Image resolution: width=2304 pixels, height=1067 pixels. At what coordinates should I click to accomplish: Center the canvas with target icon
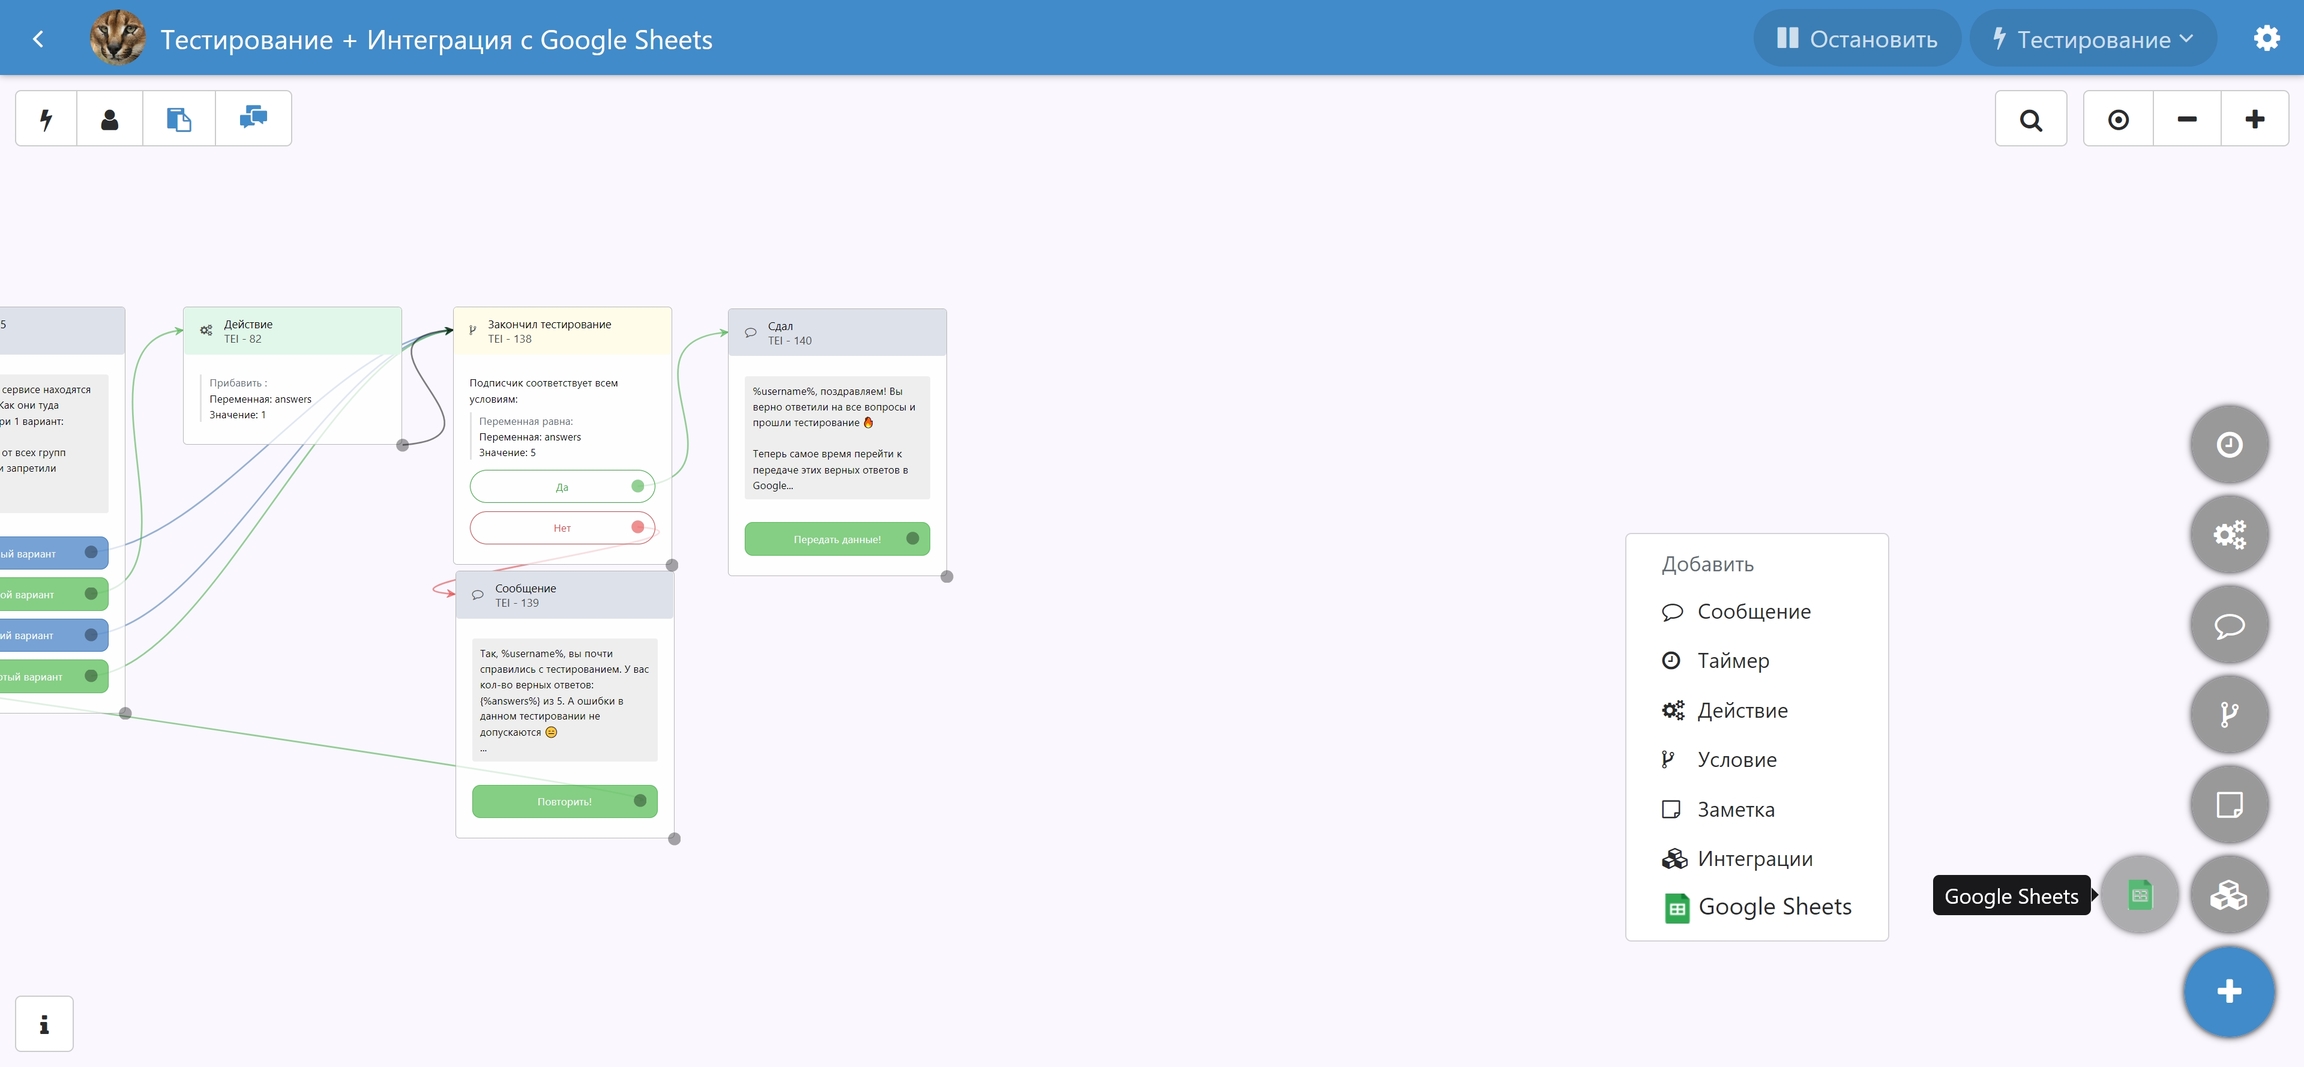(2118, 119)
